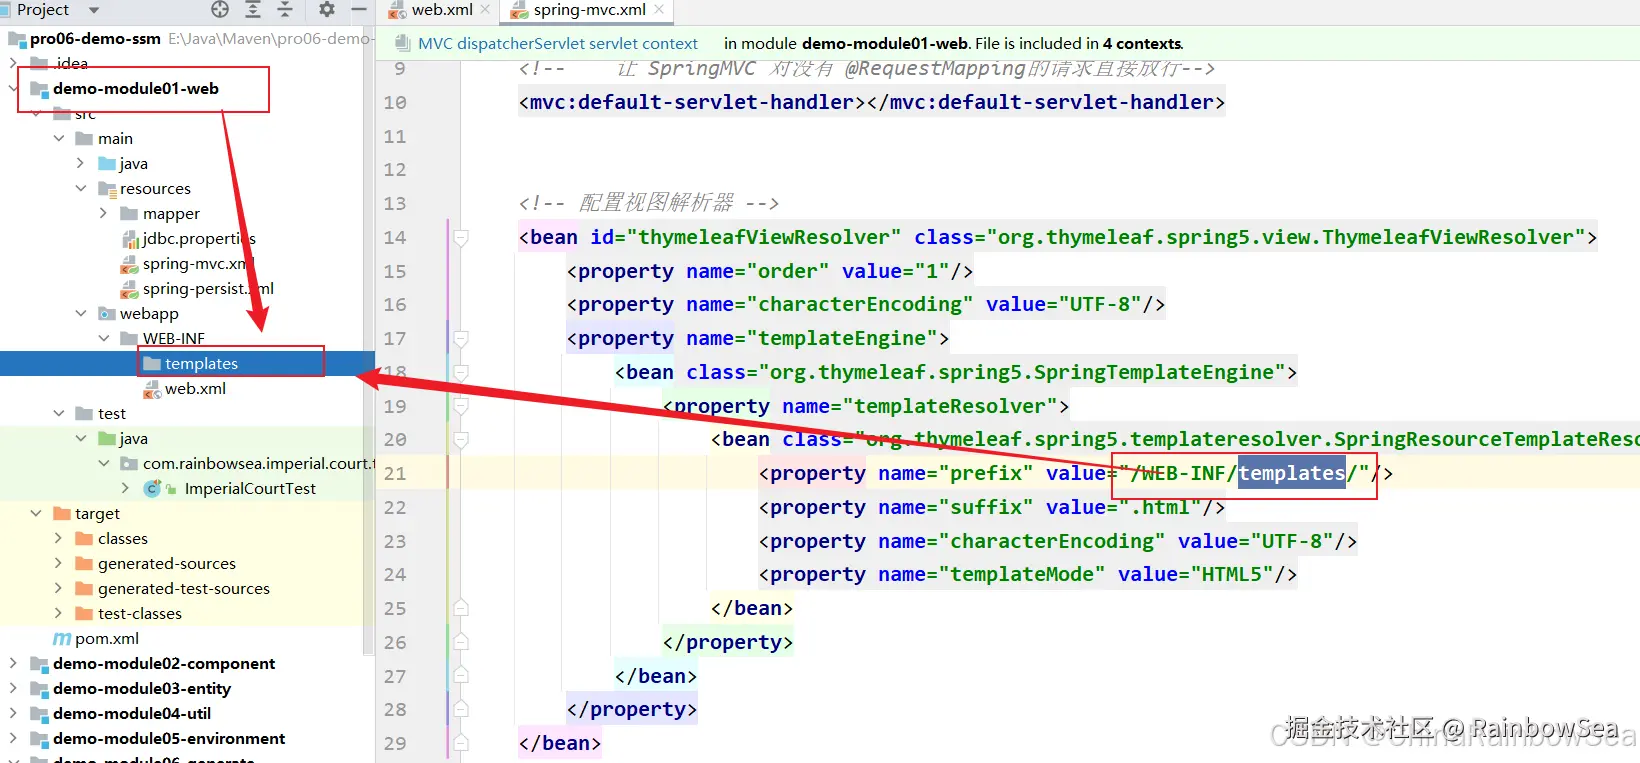The image size is (1640, 763).
Task: Open Project panel settings gear
Action: (x=327, y=10)
